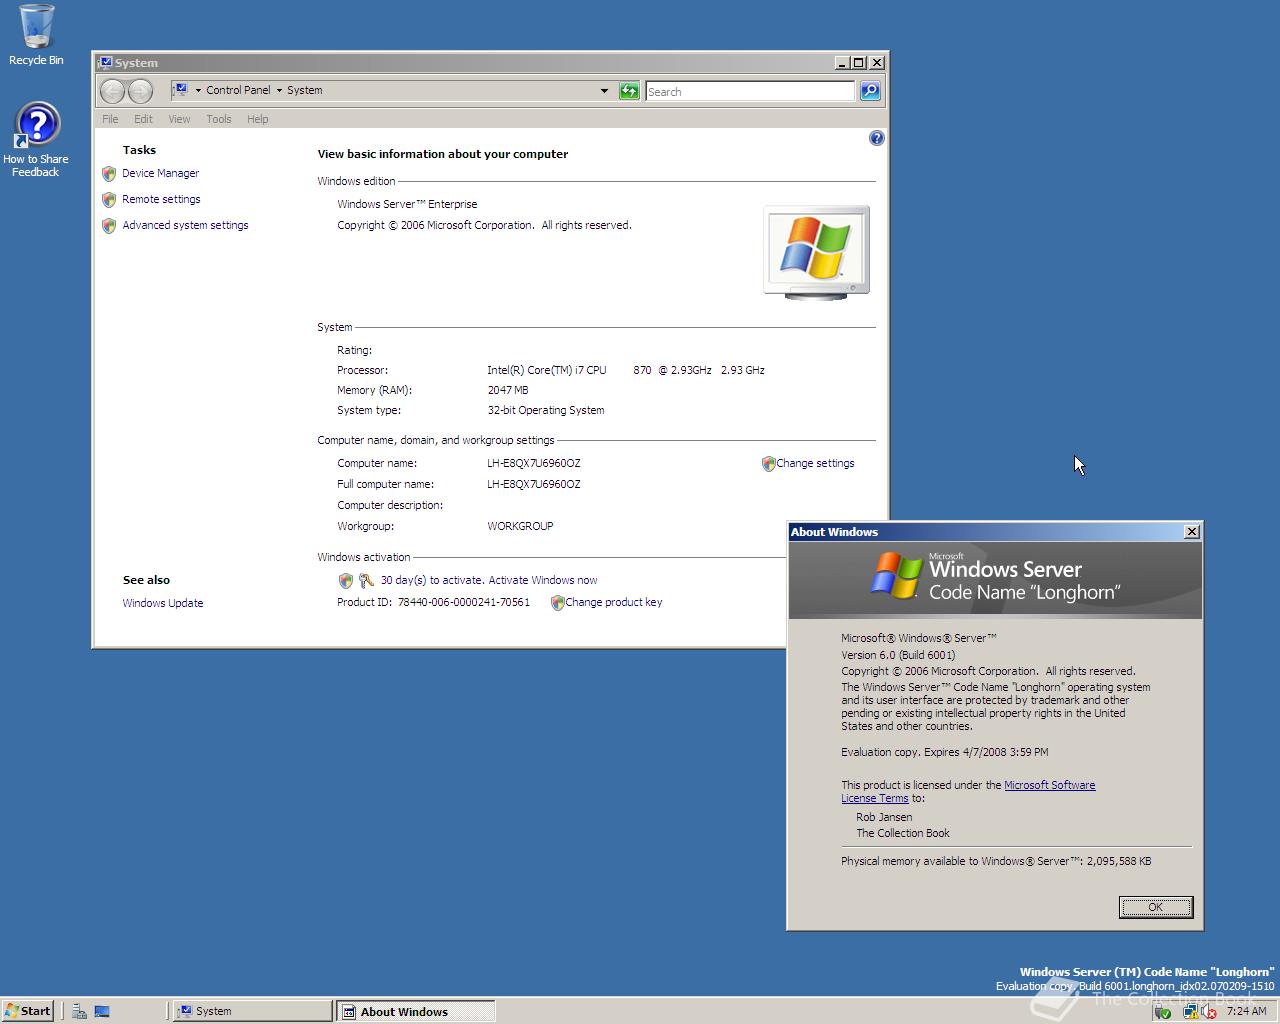Click the muted volume tray icon
This screenshot has width=1280, height=1024.
[1209, 1011]
